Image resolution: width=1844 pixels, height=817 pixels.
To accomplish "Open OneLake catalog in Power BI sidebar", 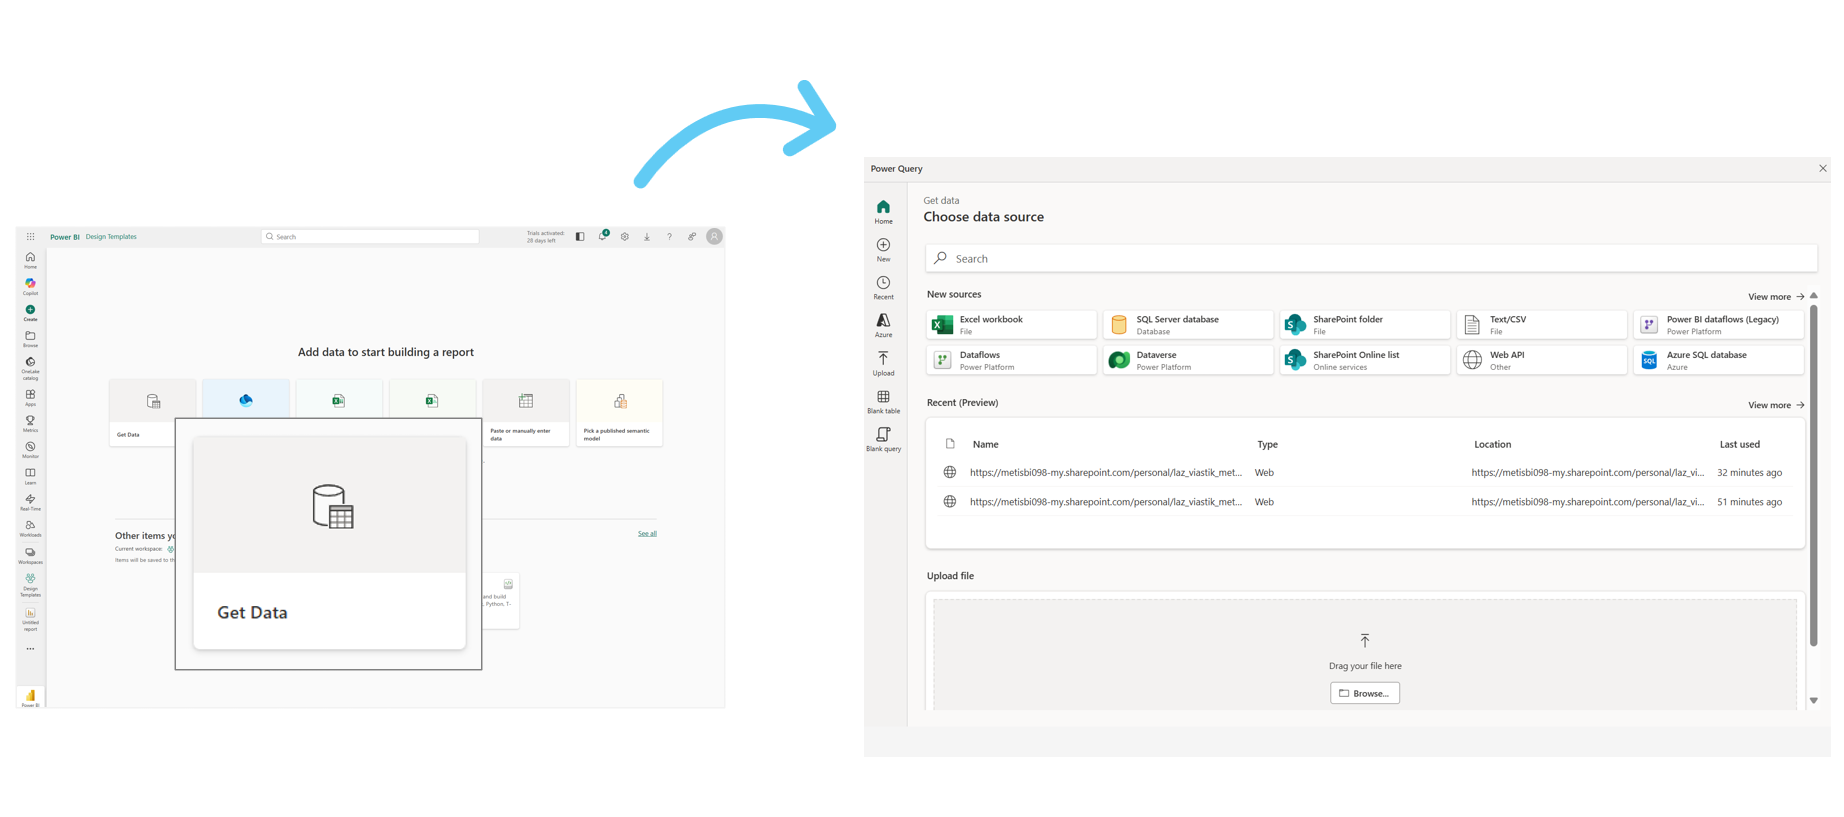I will tap(30, 368).
